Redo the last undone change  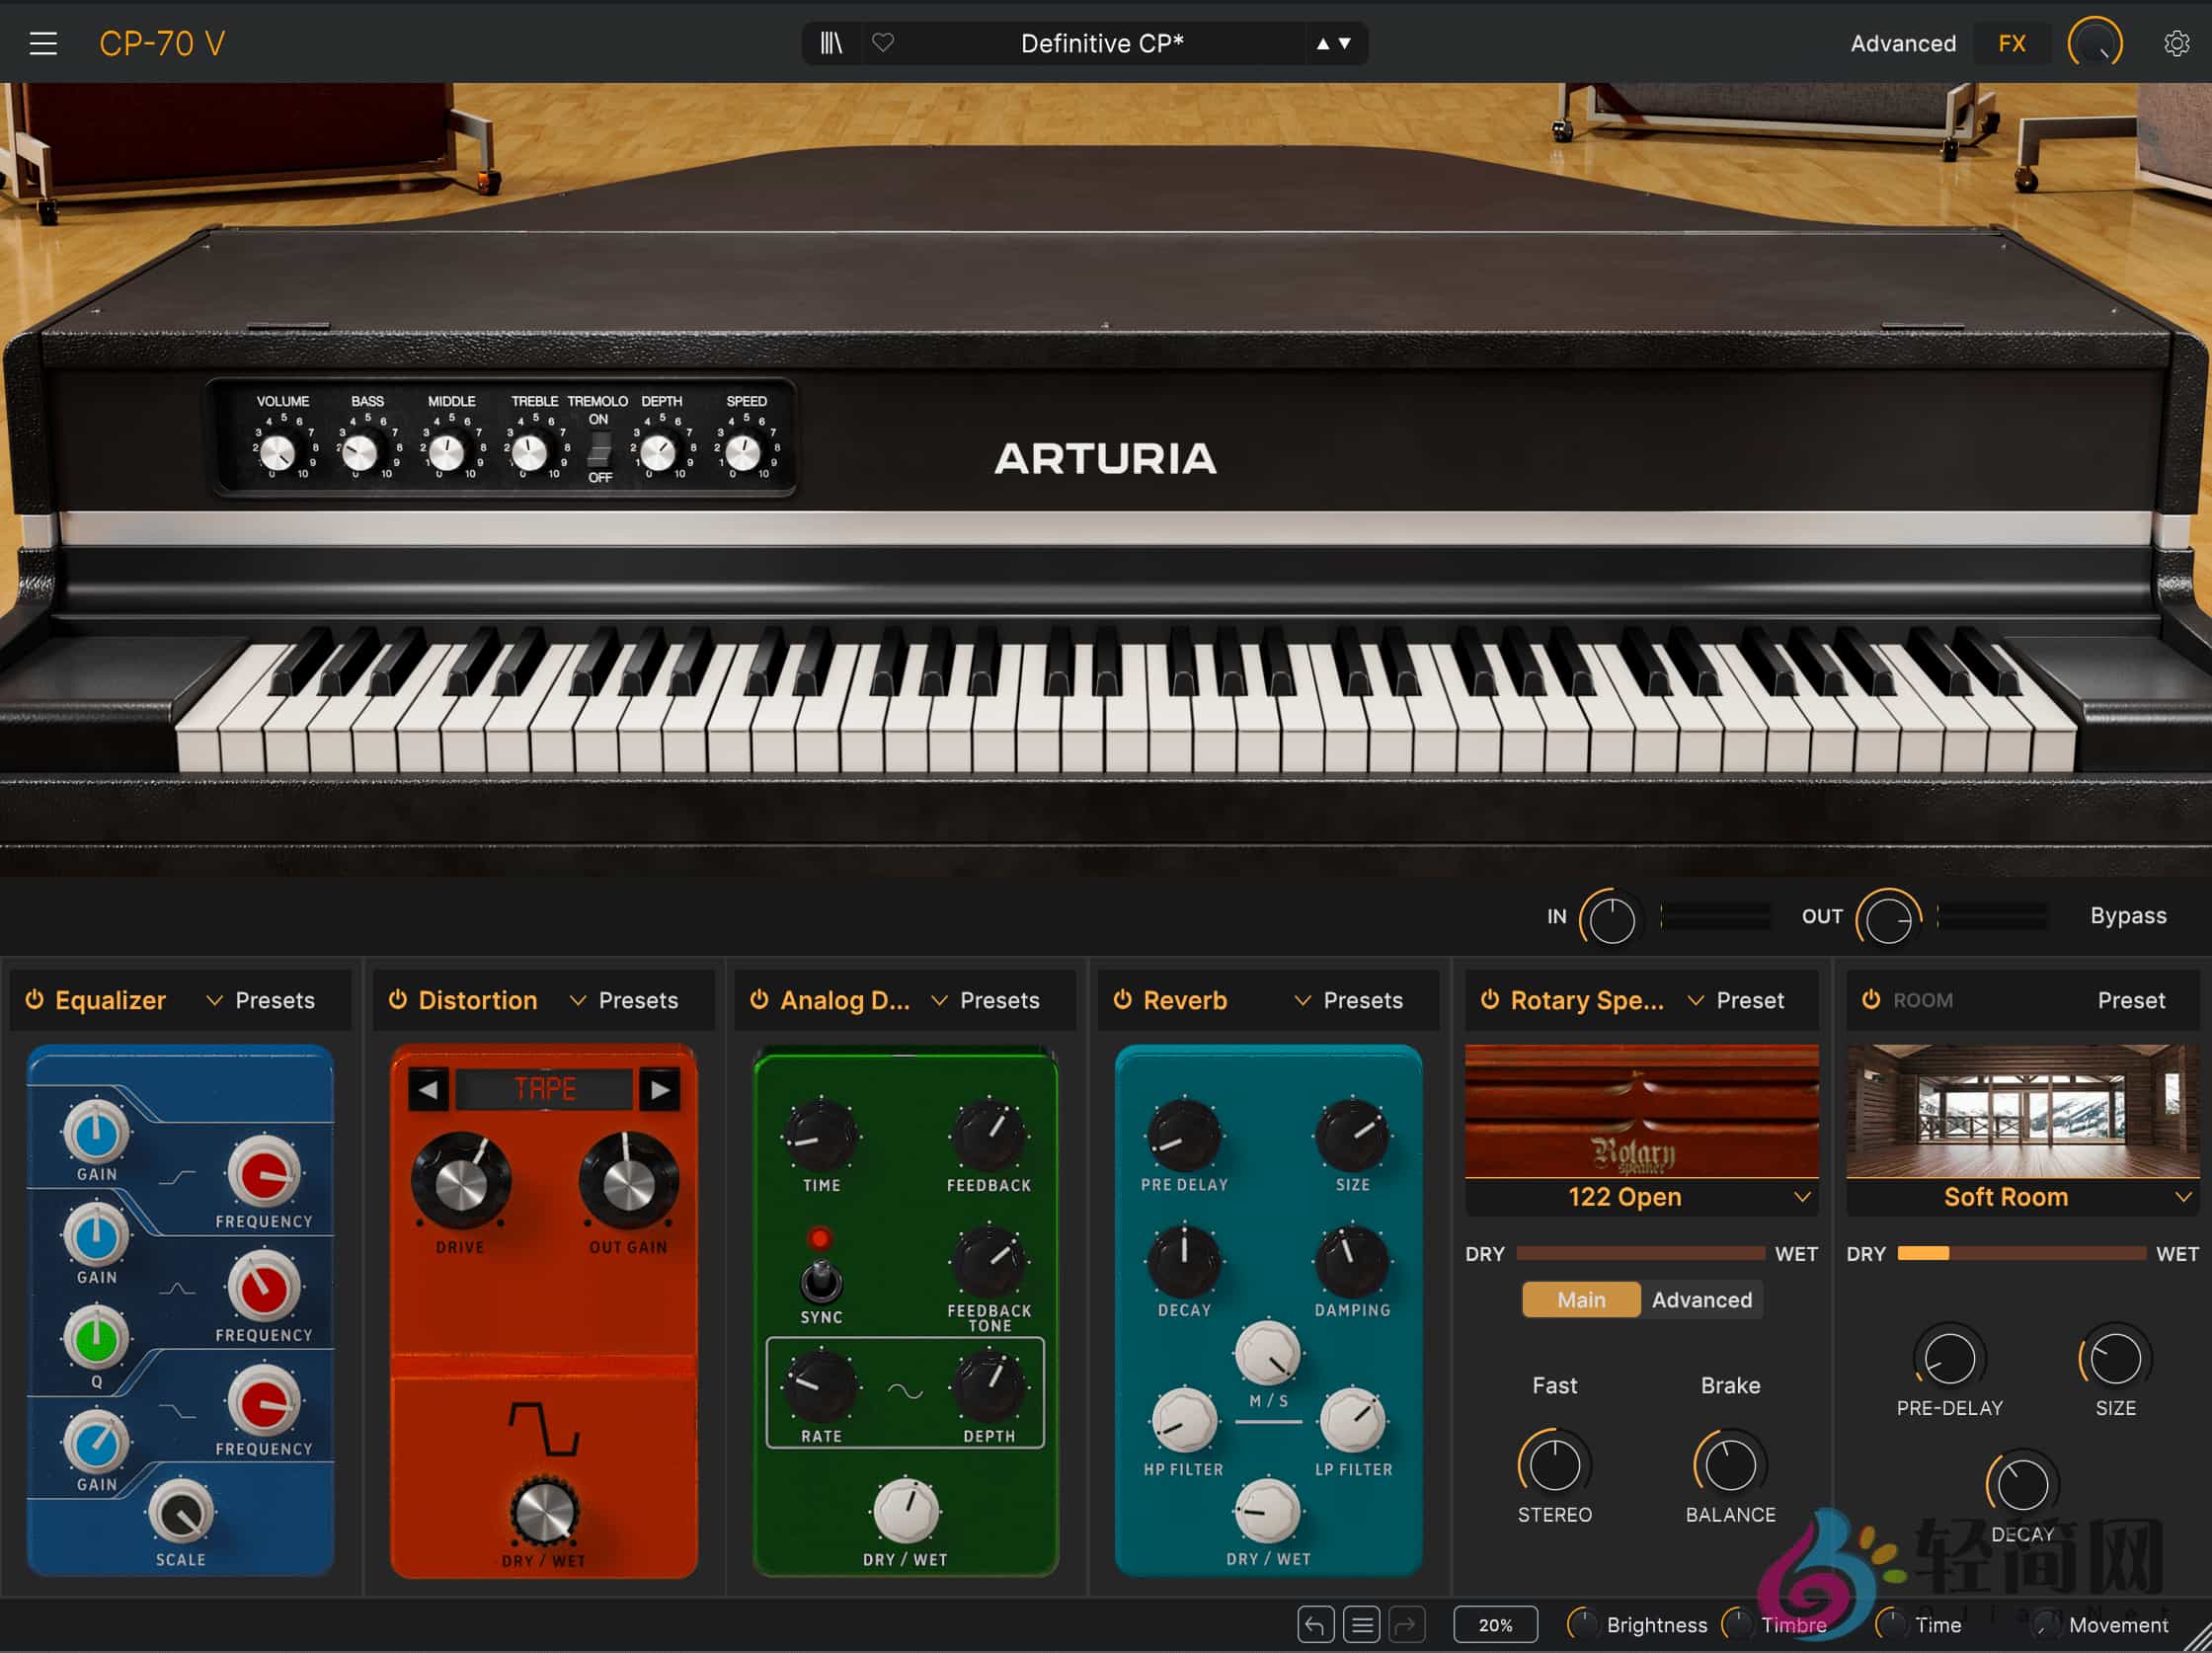tap(1407, 1625)
